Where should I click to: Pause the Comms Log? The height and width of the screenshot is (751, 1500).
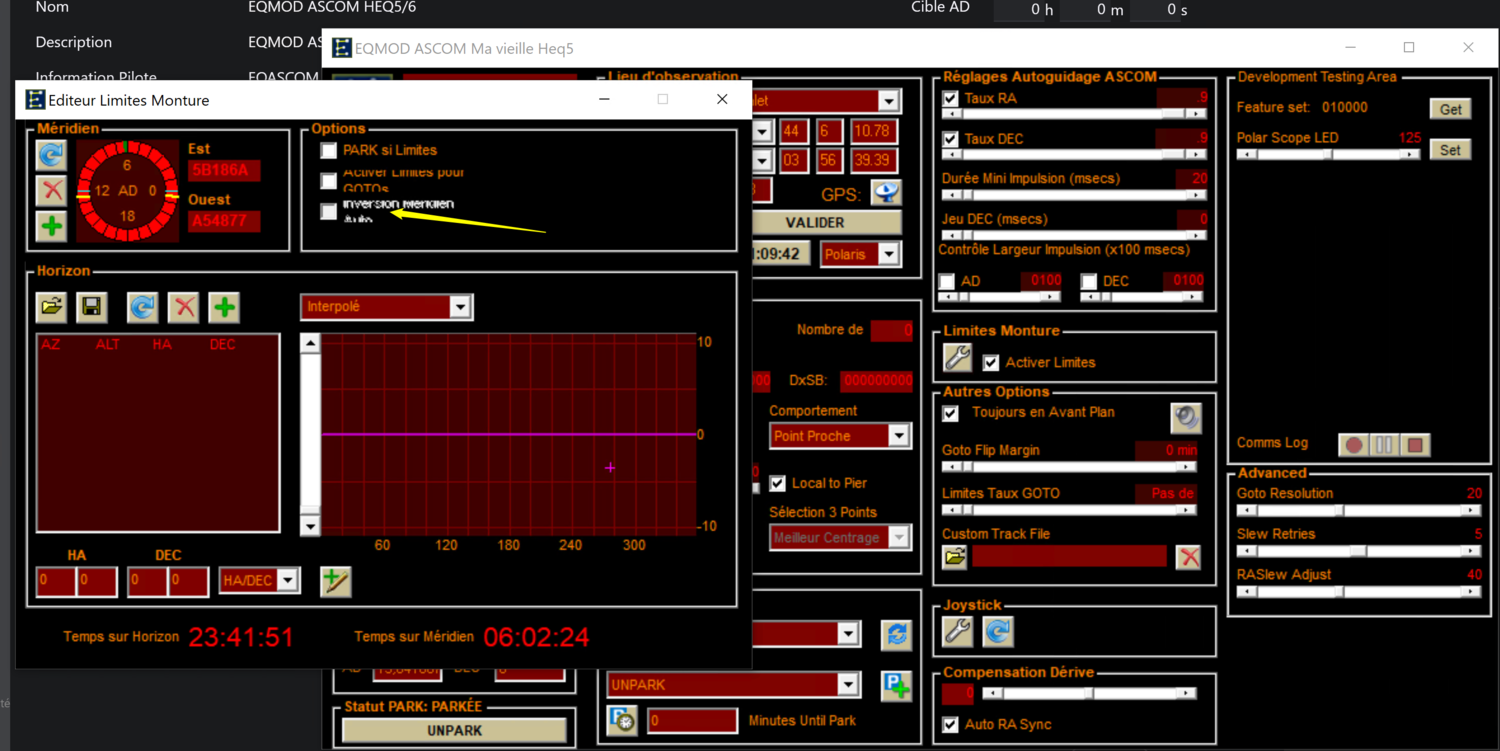1385,445
